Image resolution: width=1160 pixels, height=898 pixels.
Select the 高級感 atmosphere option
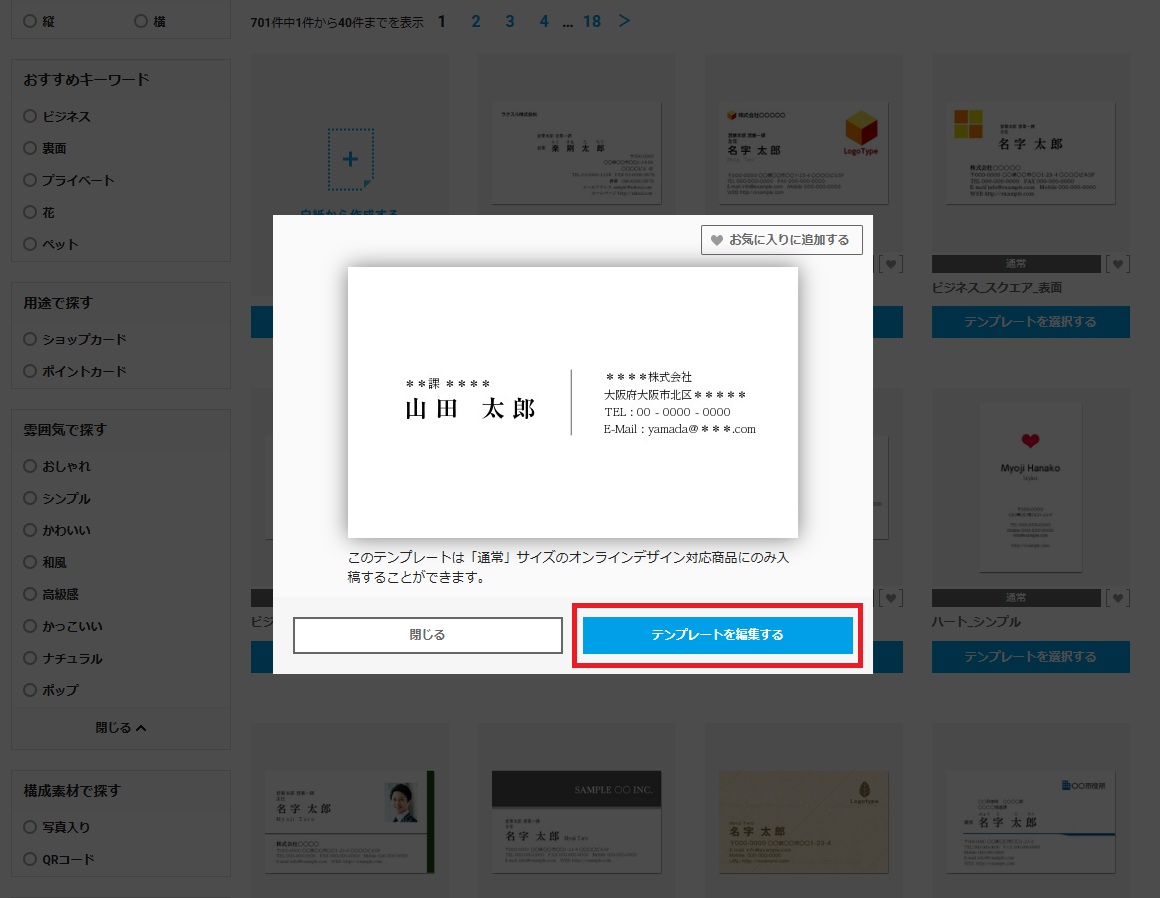[x=30, y=594]
